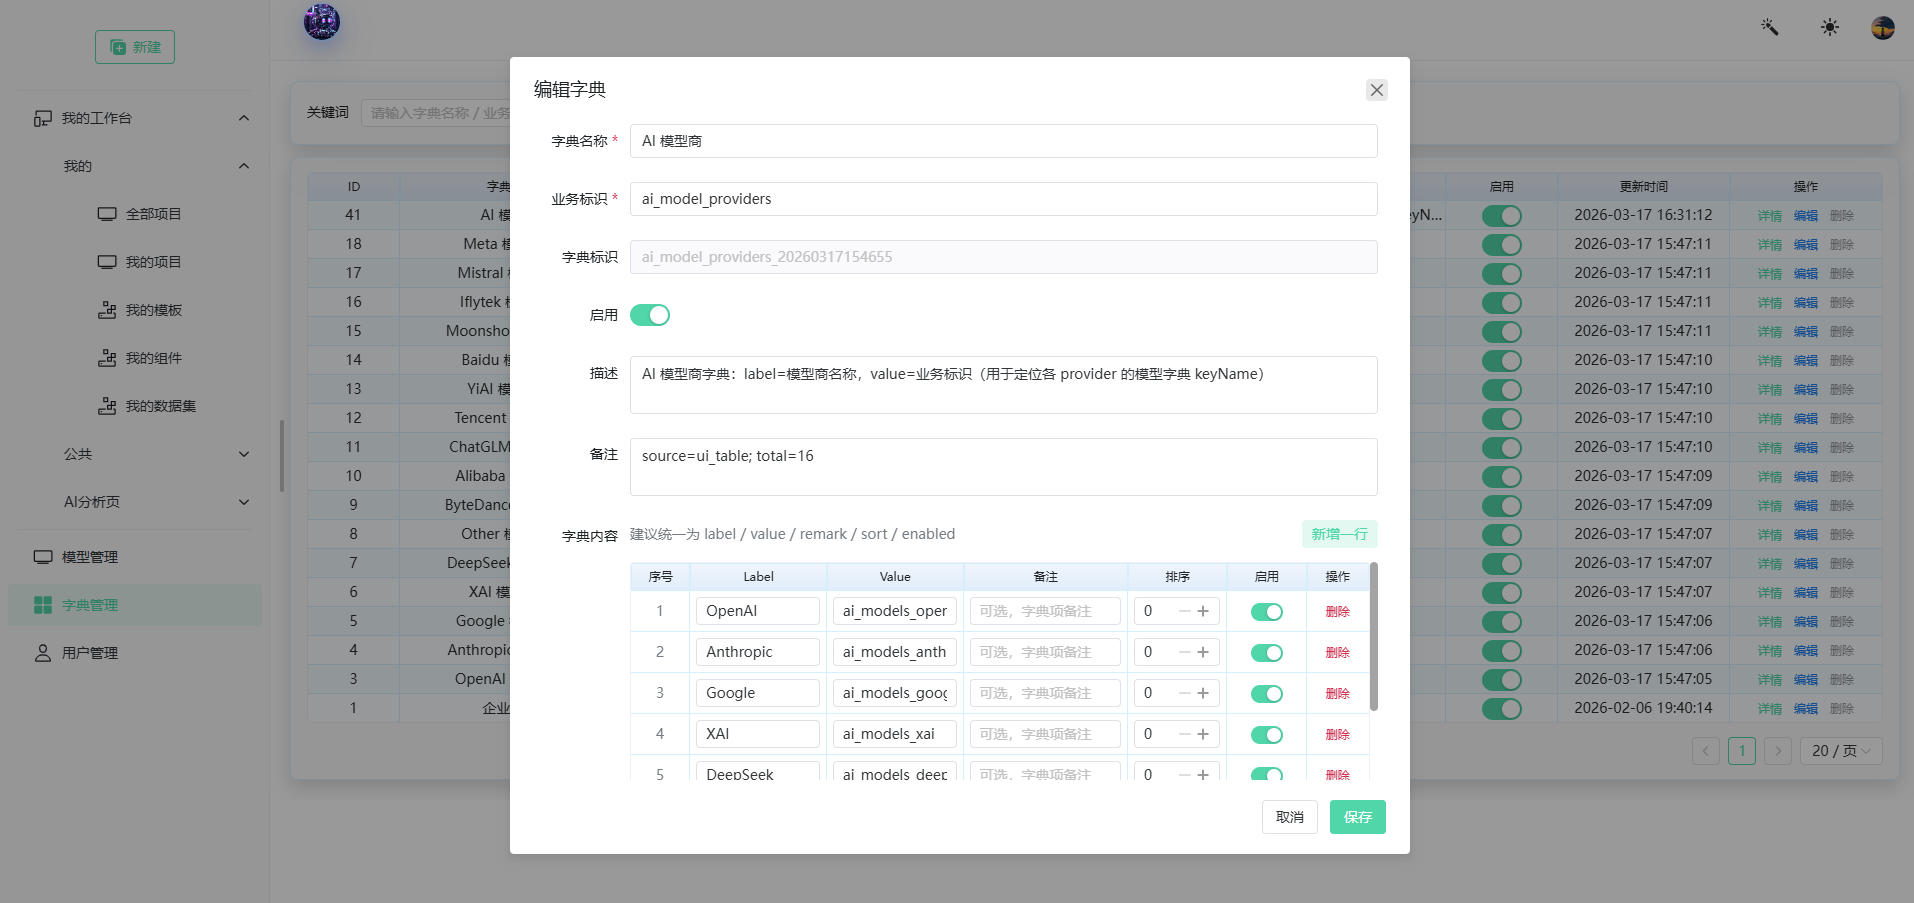Click the 取消 button
The width and height of the screenshot is (1914, 903).
pyautogui.click(x=1290, y=817)
